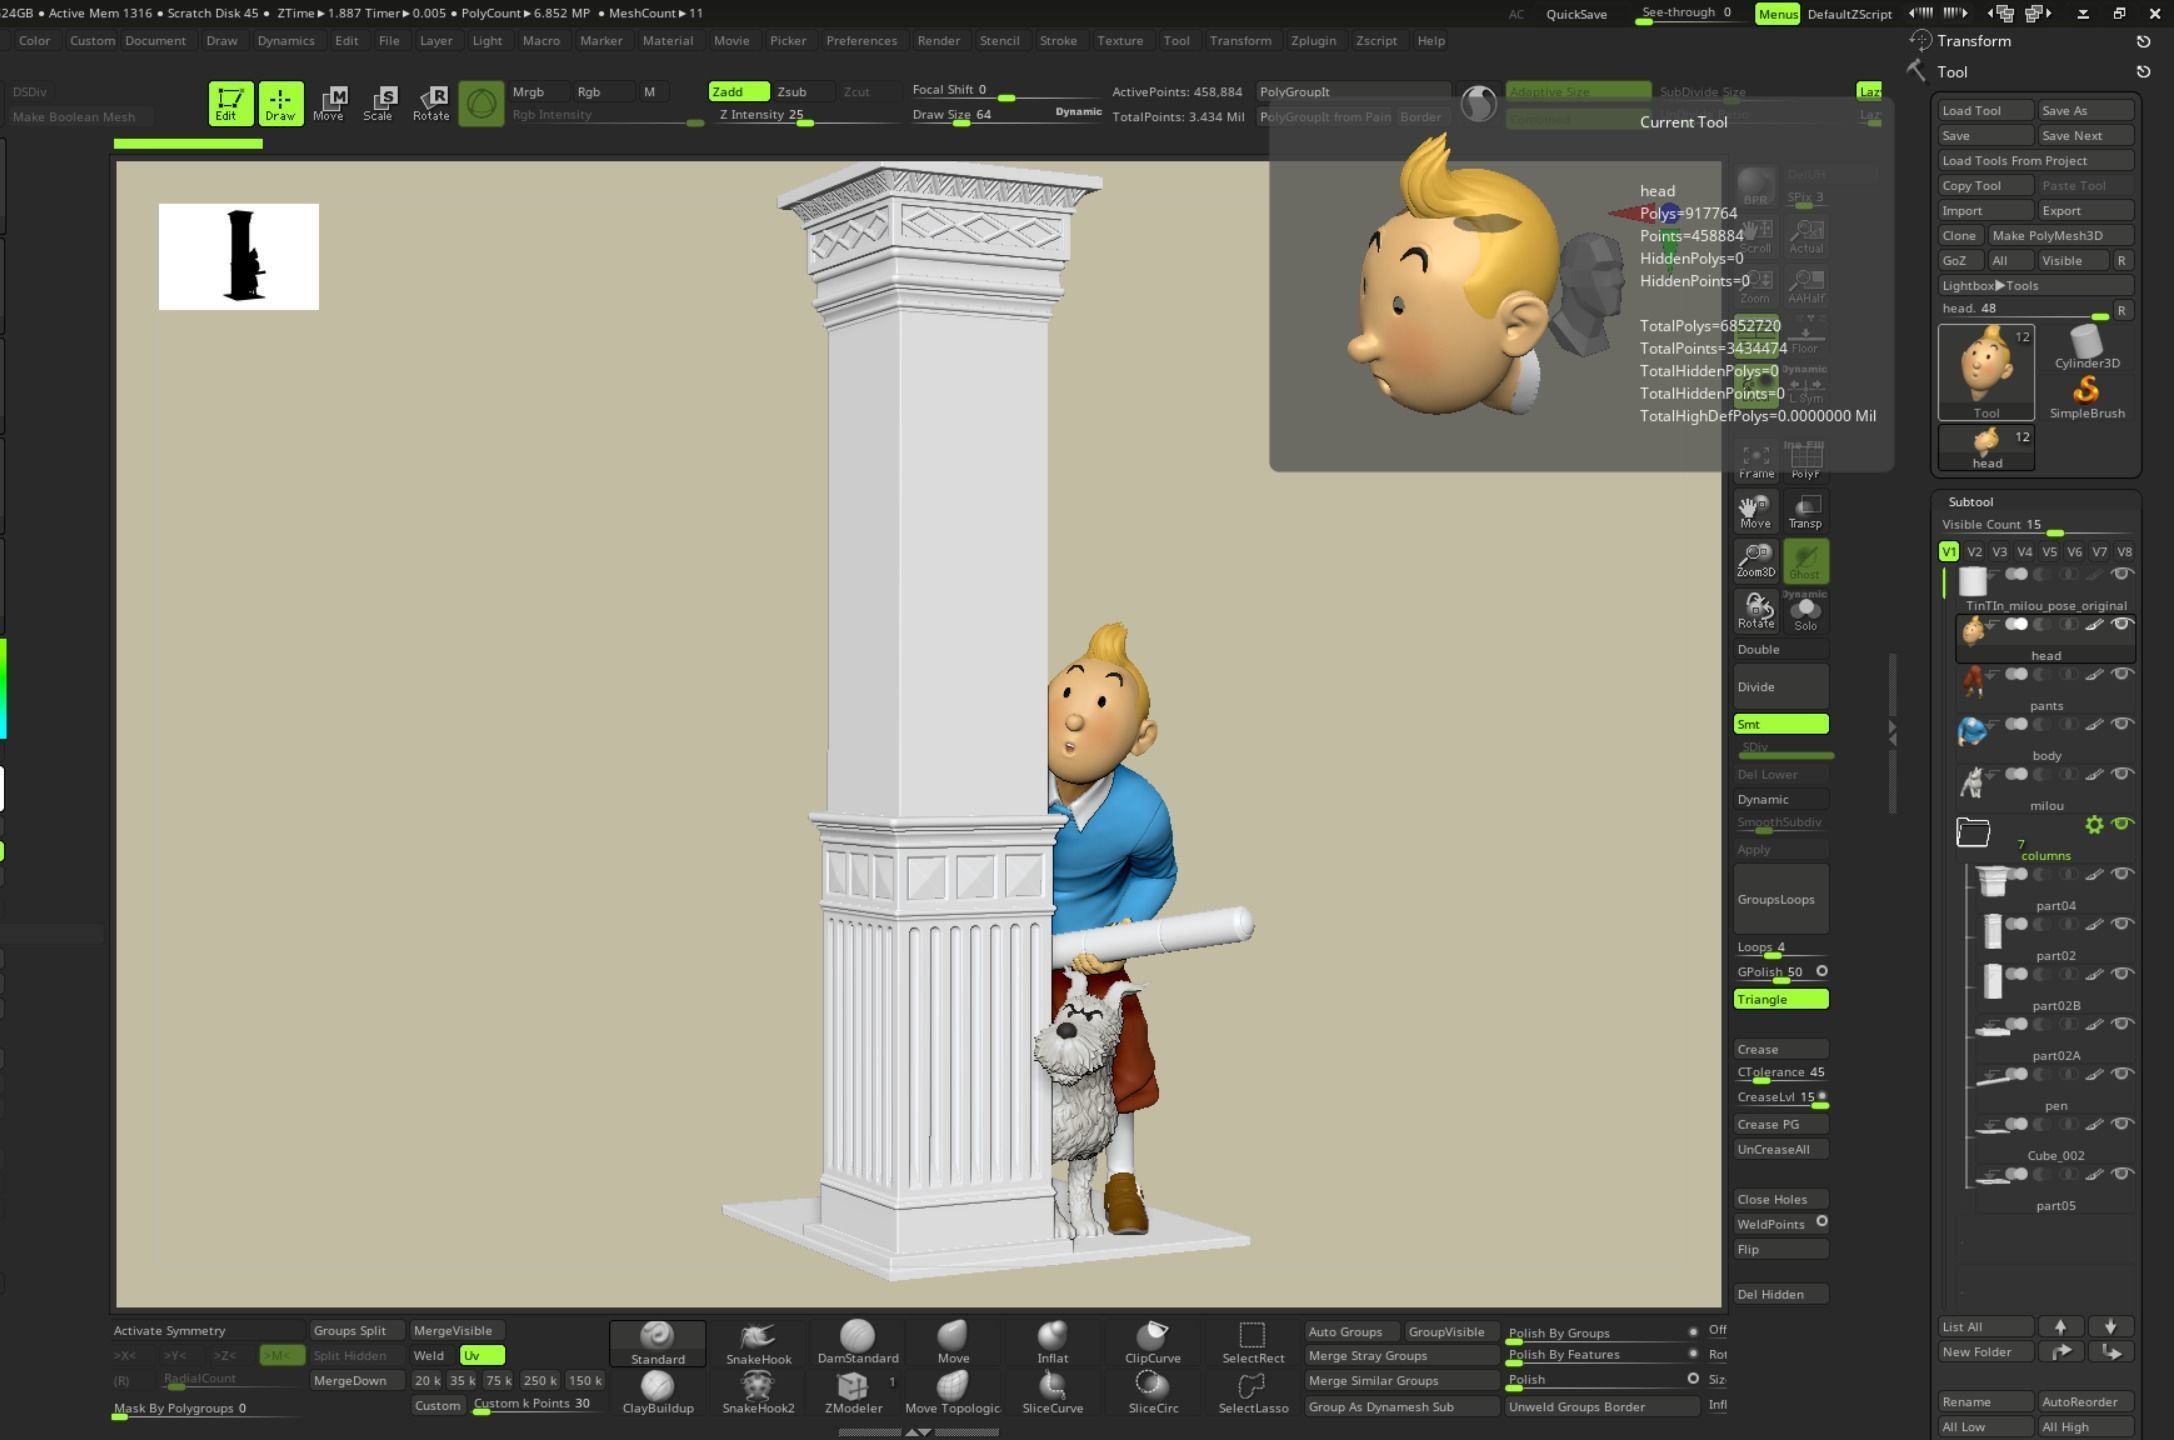Open the Zplugin menu
This screenshot has height=1440, width=2174.
pyautogui.click(x=1313, y=41)
